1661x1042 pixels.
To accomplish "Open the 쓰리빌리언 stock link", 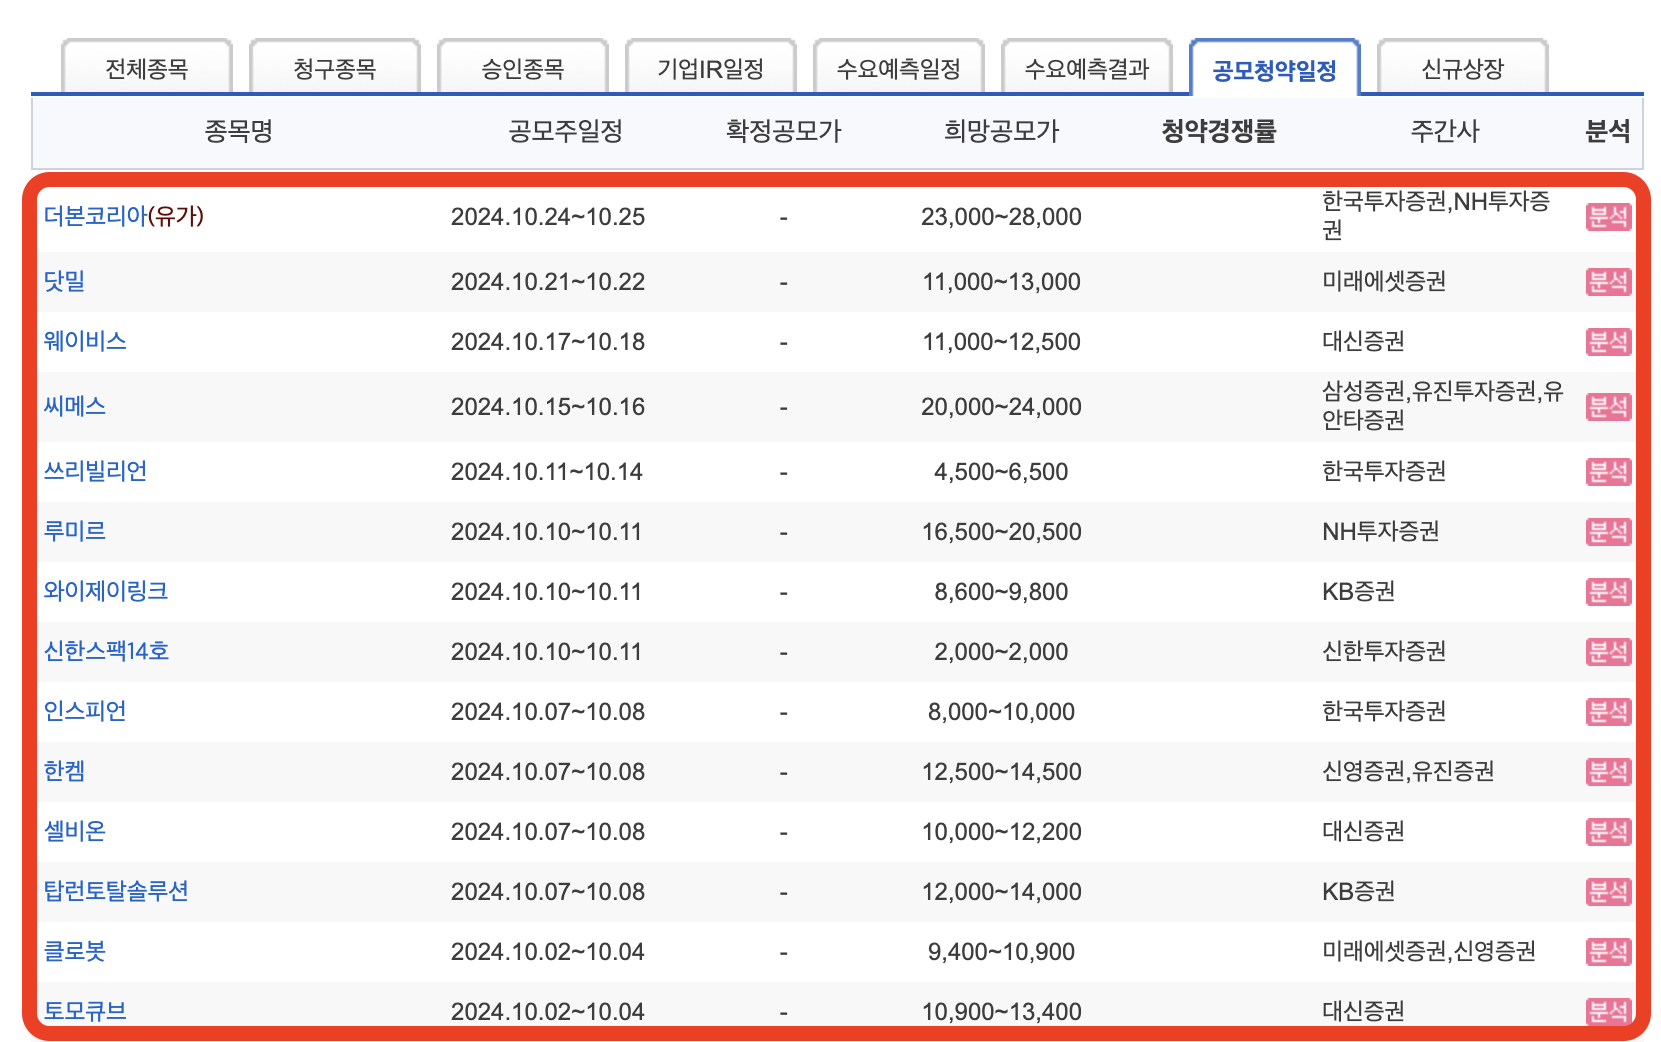I will click(x=95, y=471).
